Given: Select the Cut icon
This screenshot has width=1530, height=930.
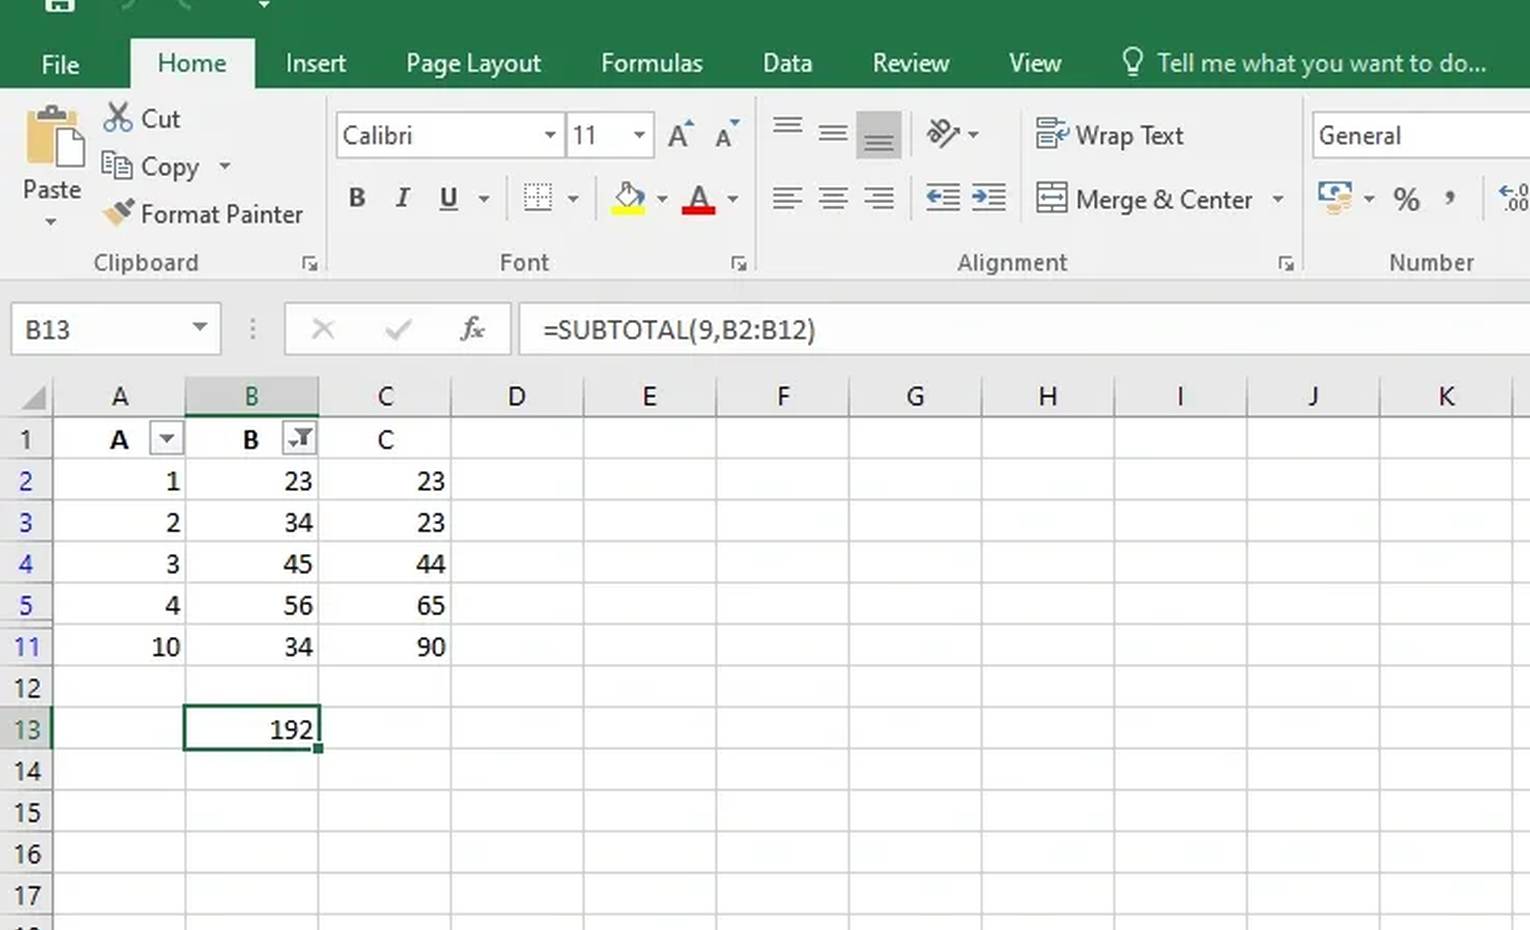Looking at the screenshot, I should [119, 118].
